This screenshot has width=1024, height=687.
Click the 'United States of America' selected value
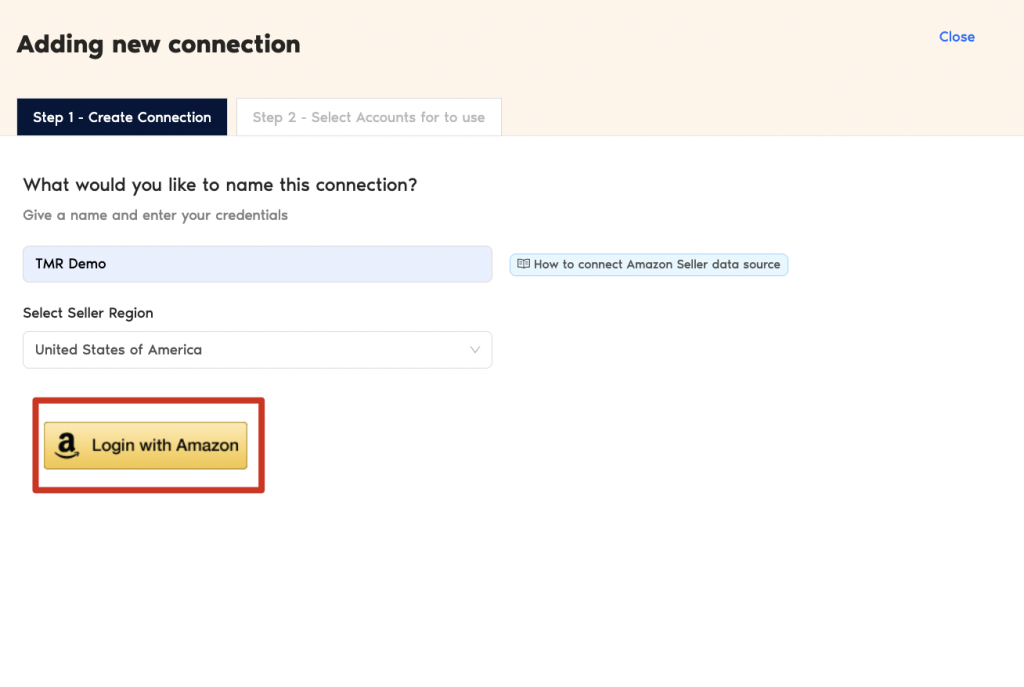coord(118,350)
